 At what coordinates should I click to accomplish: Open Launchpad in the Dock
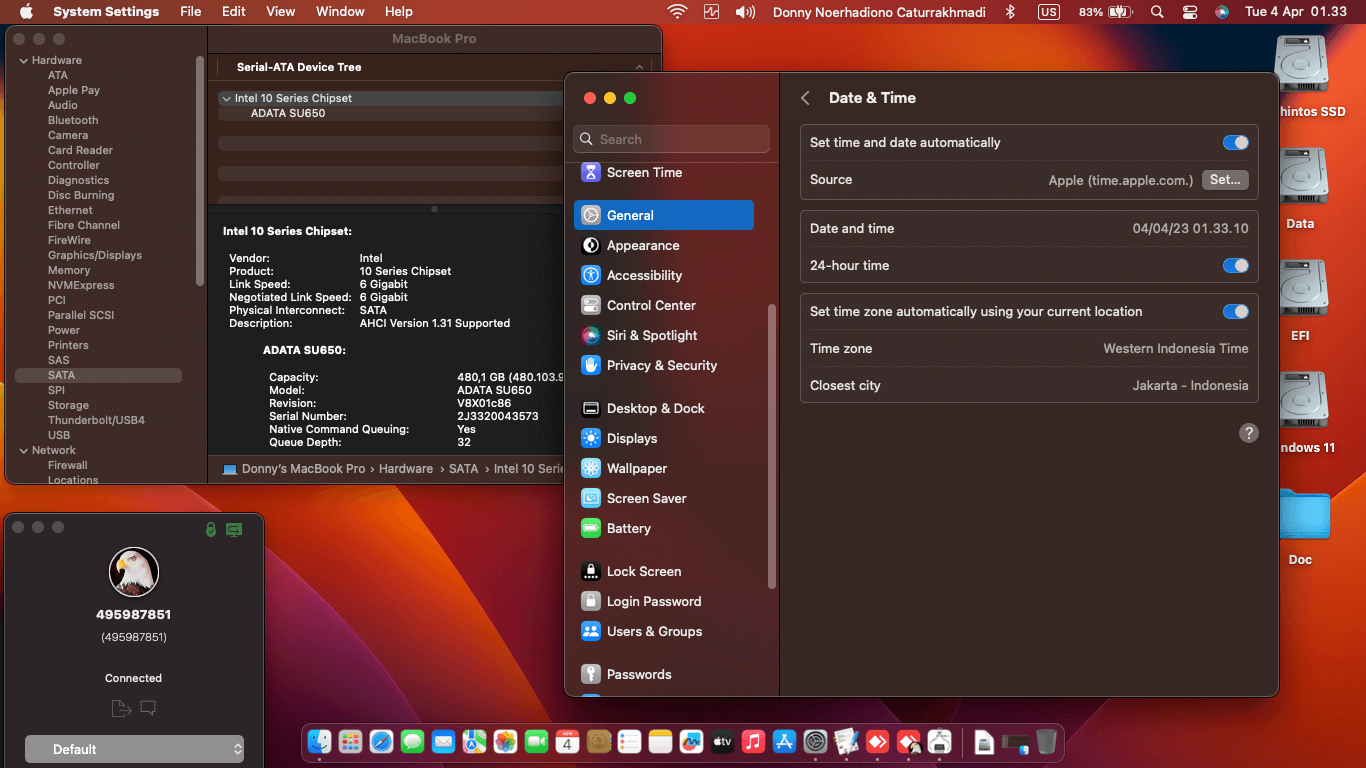point(350,741)
